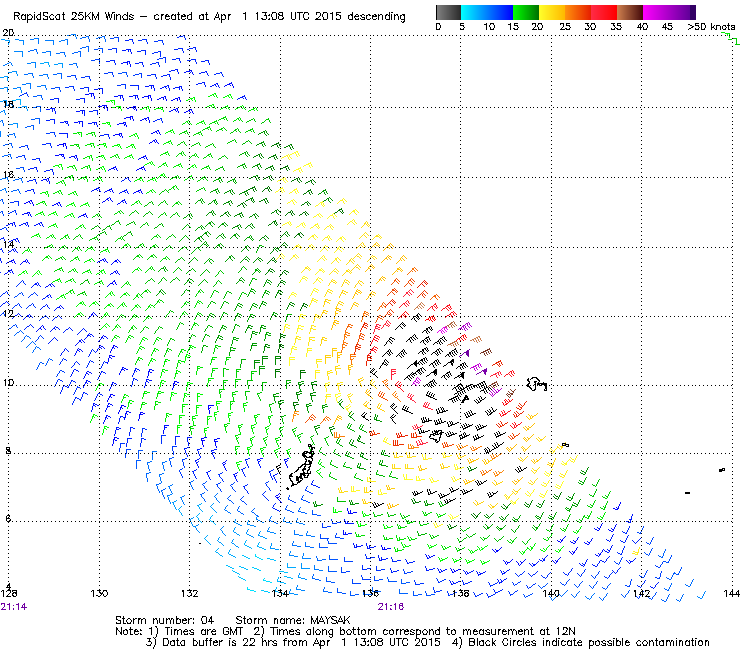
Task: Click the '20' latitude axis label
Action: coord(8,33)
